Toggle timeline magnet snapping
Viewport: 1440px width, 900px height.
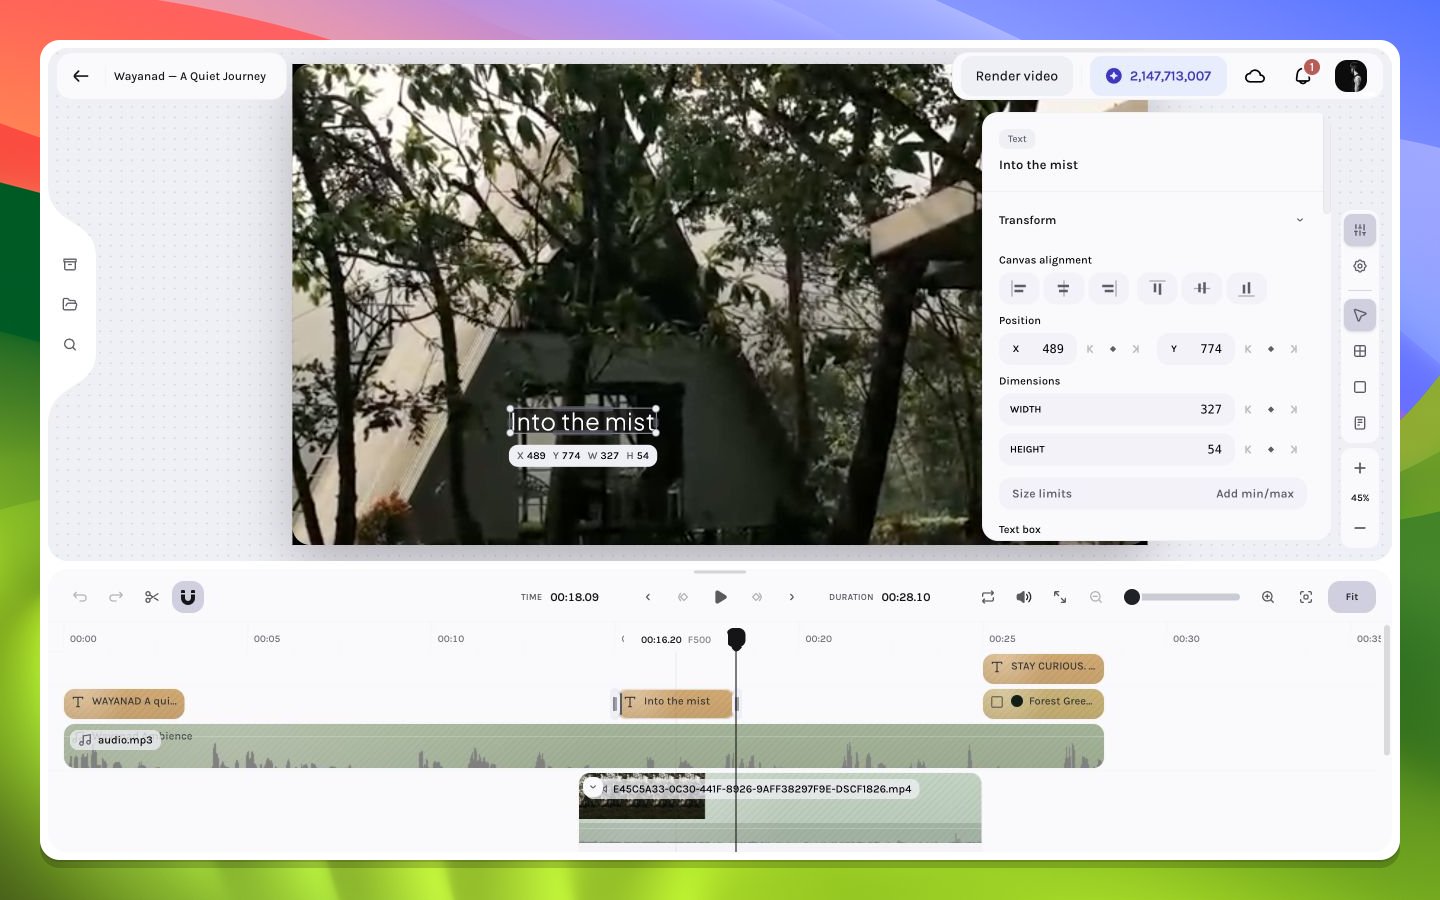pyautogui.click(x=188, y=597)
